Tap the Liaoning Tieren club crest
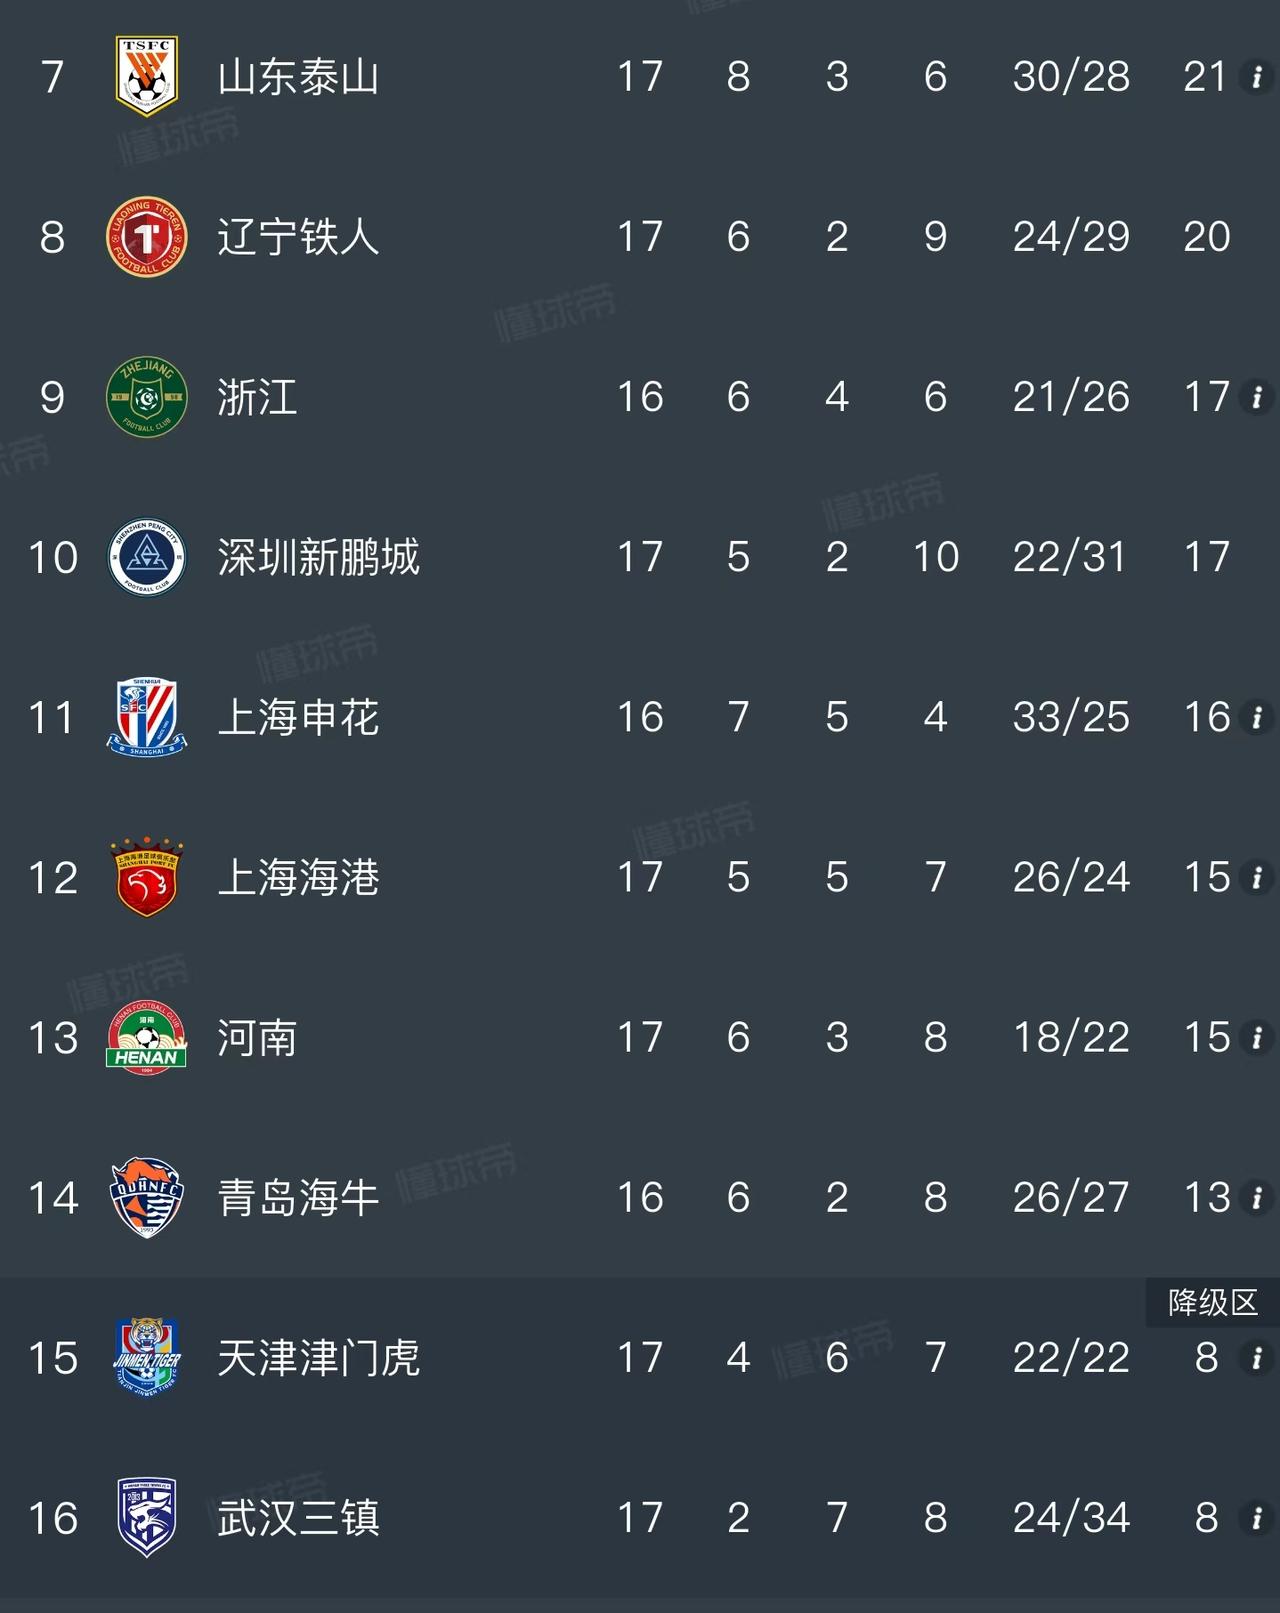Viewport: 1280px width, 1613px height. click(147, 237)
